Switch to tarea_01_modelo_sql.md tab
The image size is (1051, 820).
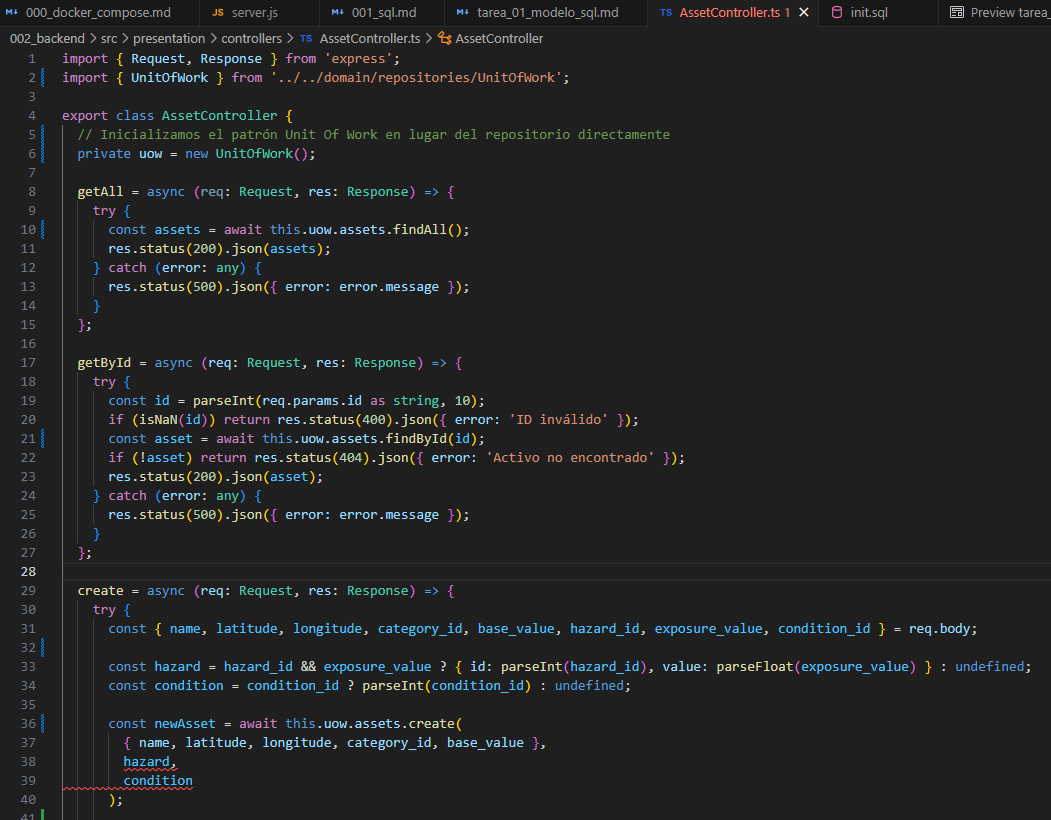546,13
